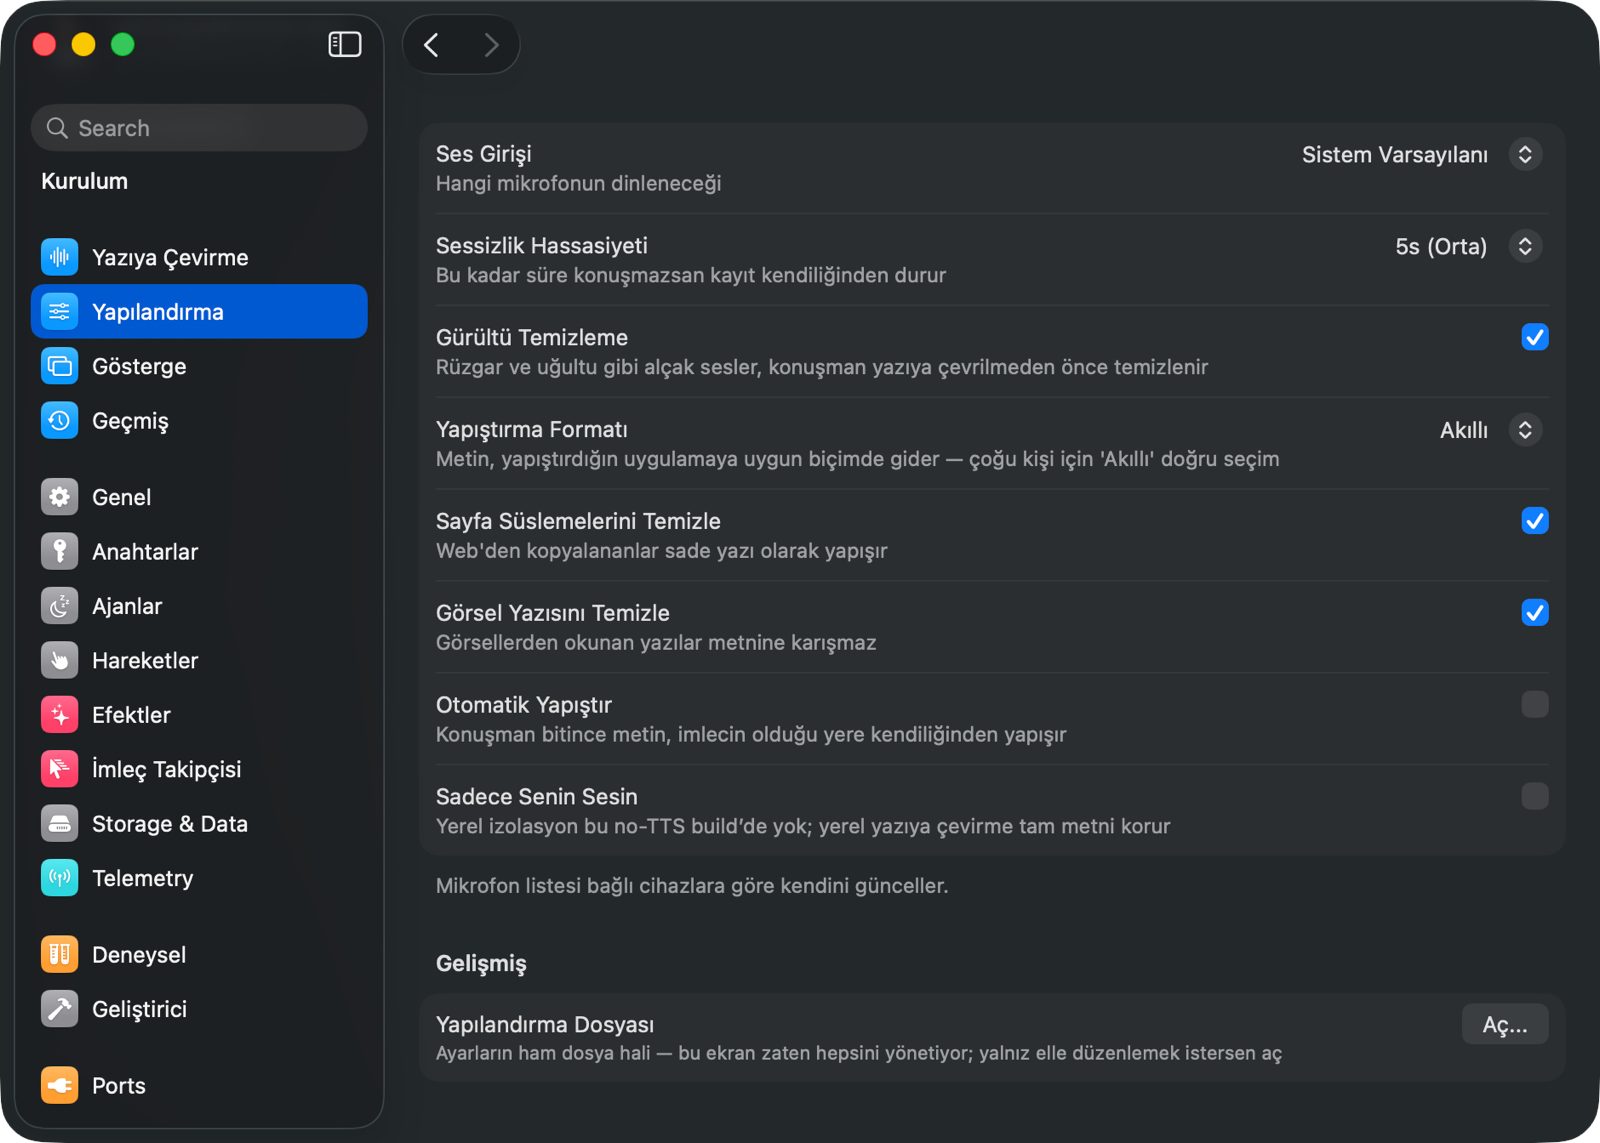Open Yapıştırma Formatı popup arrows

pos(1525,430)
